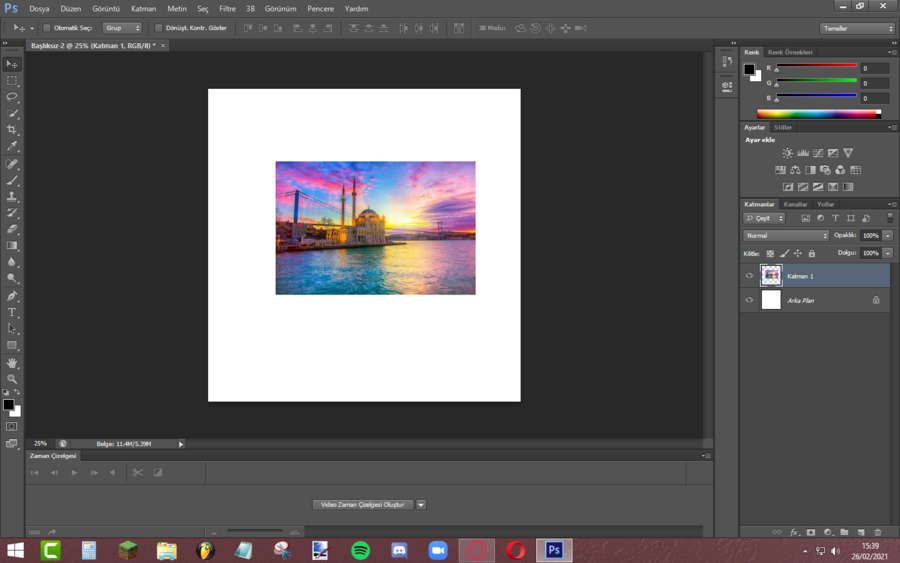The width and height of the screenshot is (900, 563).
Task: Select the Crop tool
Action: [x=11, y=130]
